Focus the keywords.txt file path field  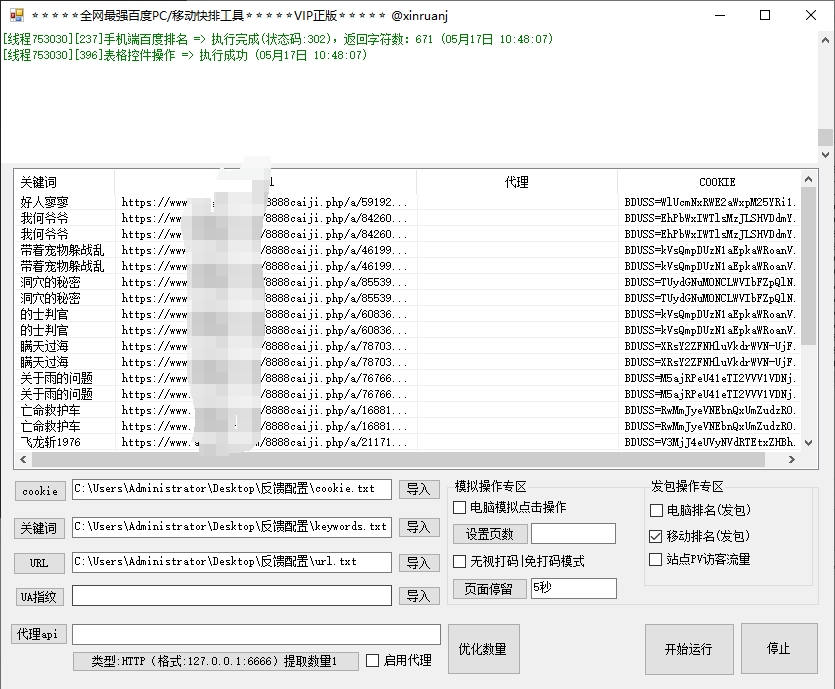click(x=232, y=527)
